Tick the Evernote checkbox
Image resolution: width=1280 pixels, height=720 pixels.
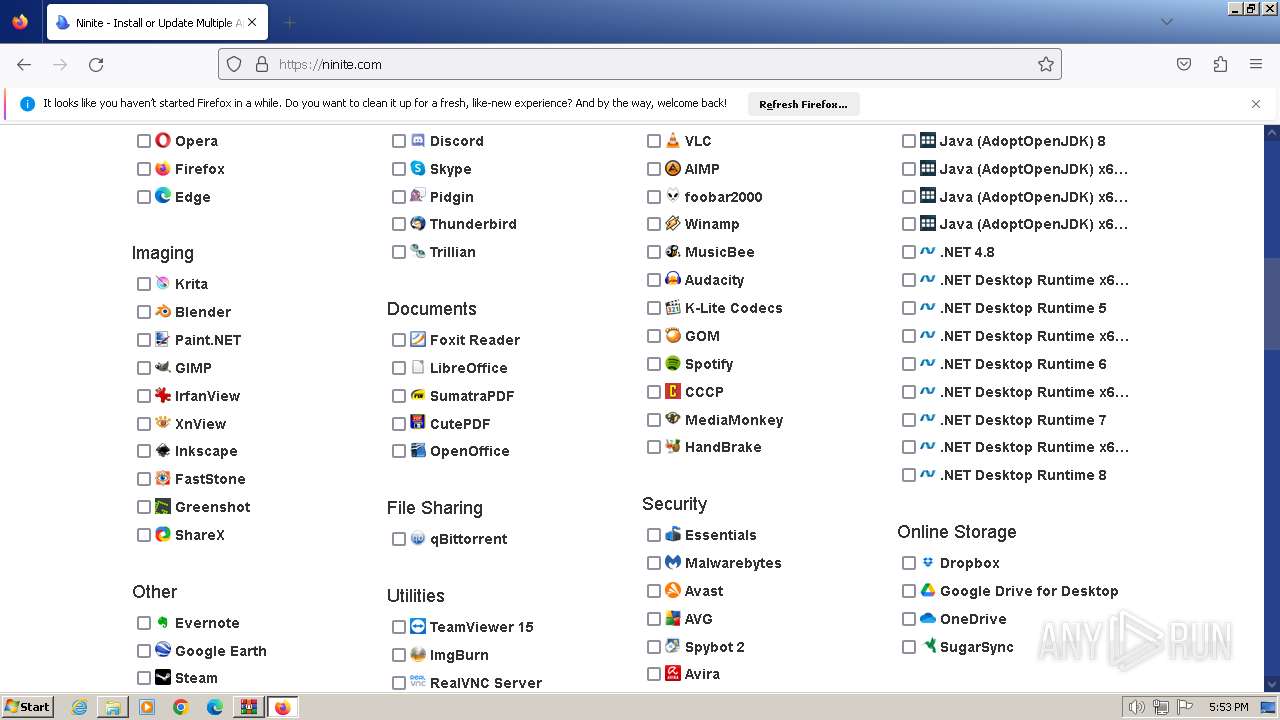click(x=144, y=623)
